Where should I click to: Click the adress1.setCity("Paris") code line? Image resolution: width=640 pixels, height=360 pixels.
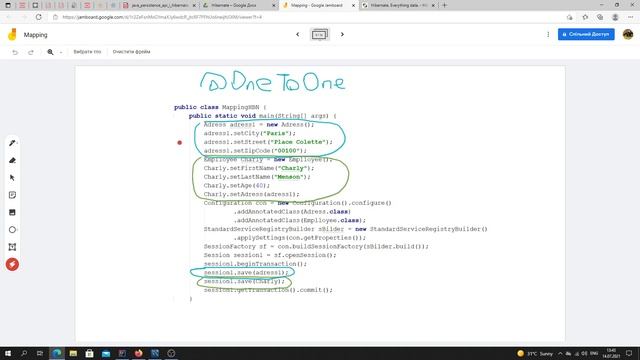click(x=249, y=133)
